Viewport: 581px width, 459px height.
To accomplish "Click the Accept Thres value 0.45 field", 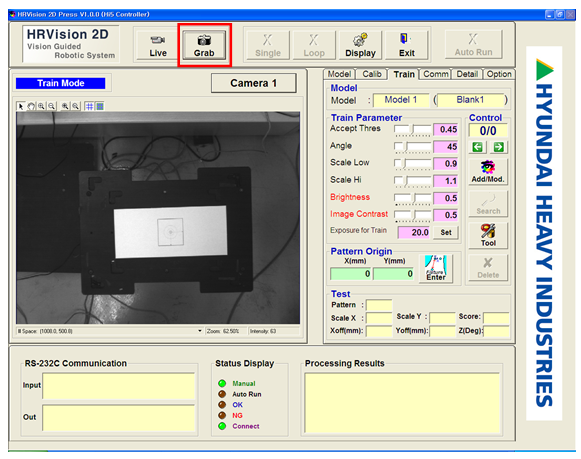I will click(x=446, y=130).
